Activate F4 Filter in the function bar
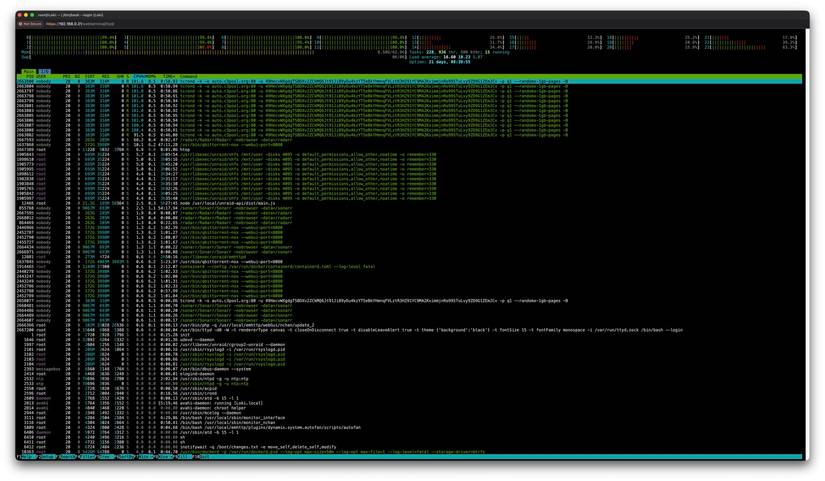The width and height of the screenshot is (825, 481). 87,457
